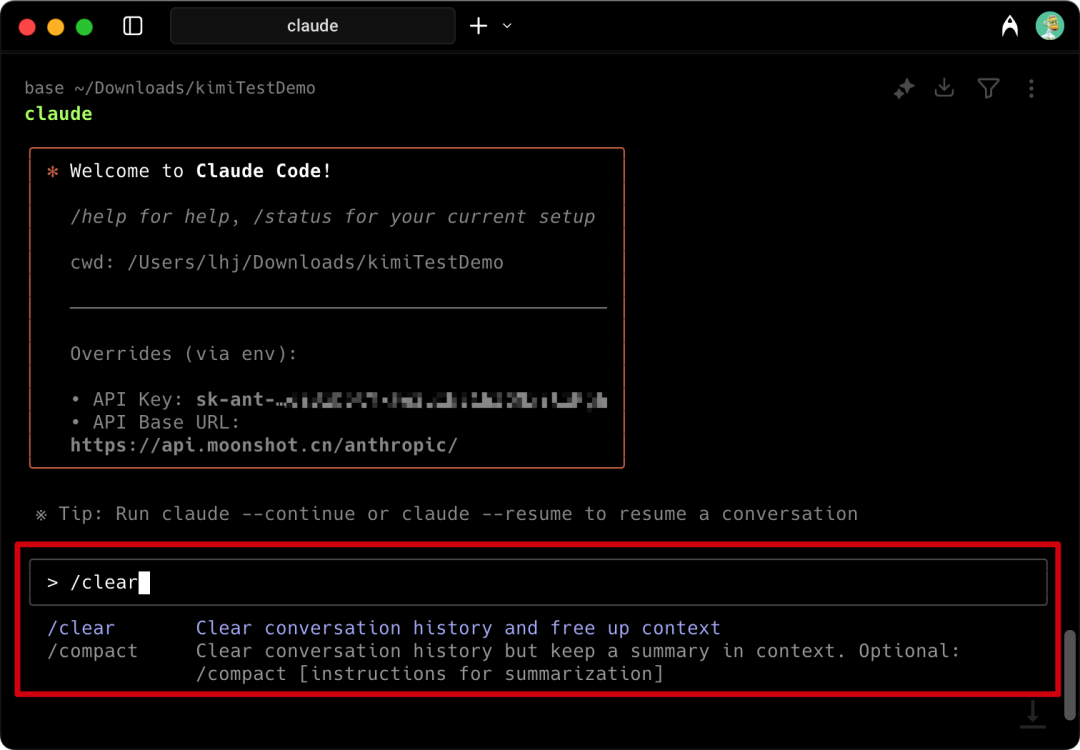Click the api.moonshot.cn base URL link
1080x750 pixels.
click(264, 445)
